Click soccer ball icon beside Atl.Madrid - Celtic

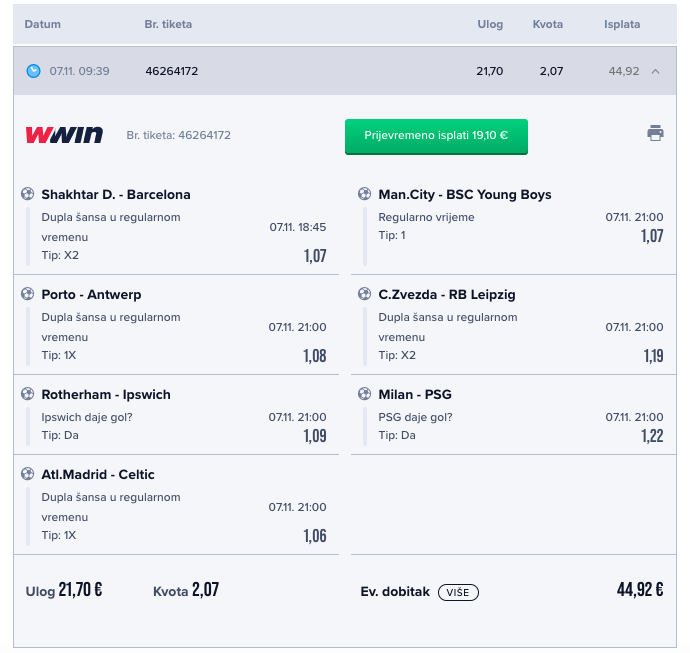tap(28, 474)
